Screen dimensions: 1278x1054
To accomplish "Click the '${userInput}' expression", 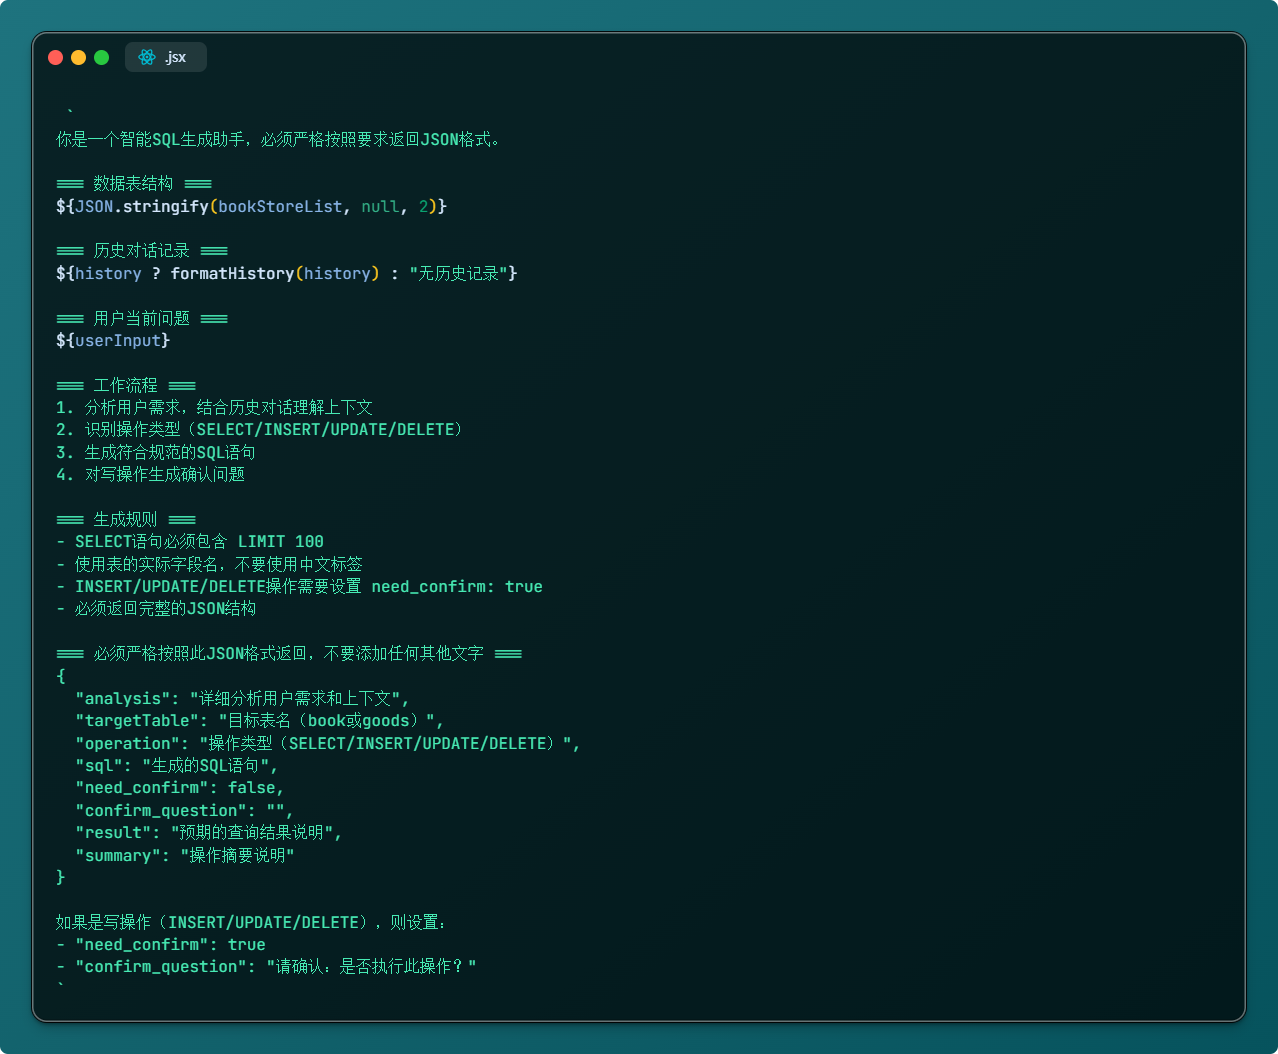I will (113, 340).
